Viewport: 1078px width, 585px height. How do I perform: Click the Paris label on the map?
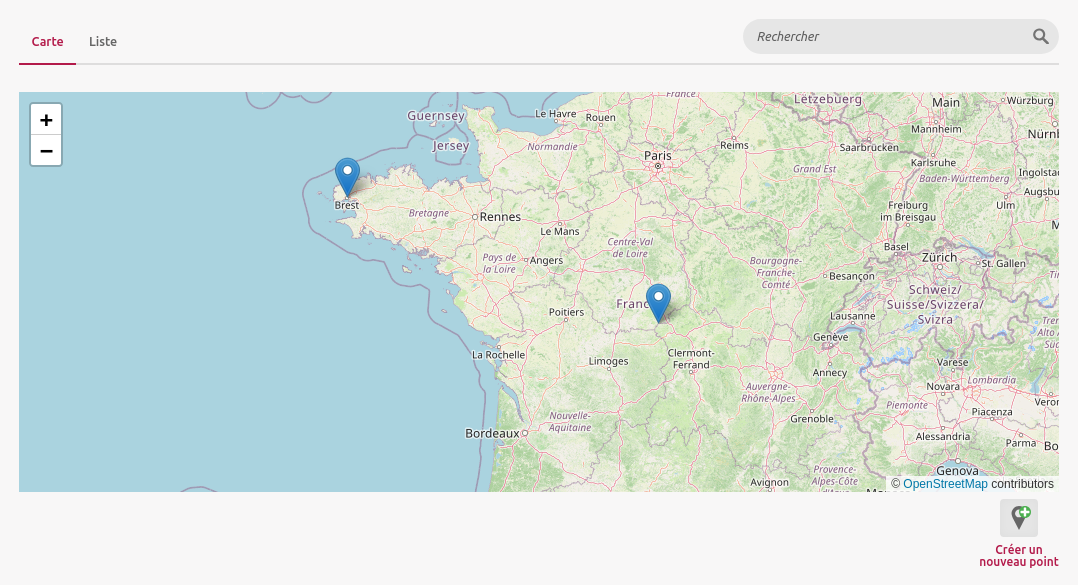(657, 155)
